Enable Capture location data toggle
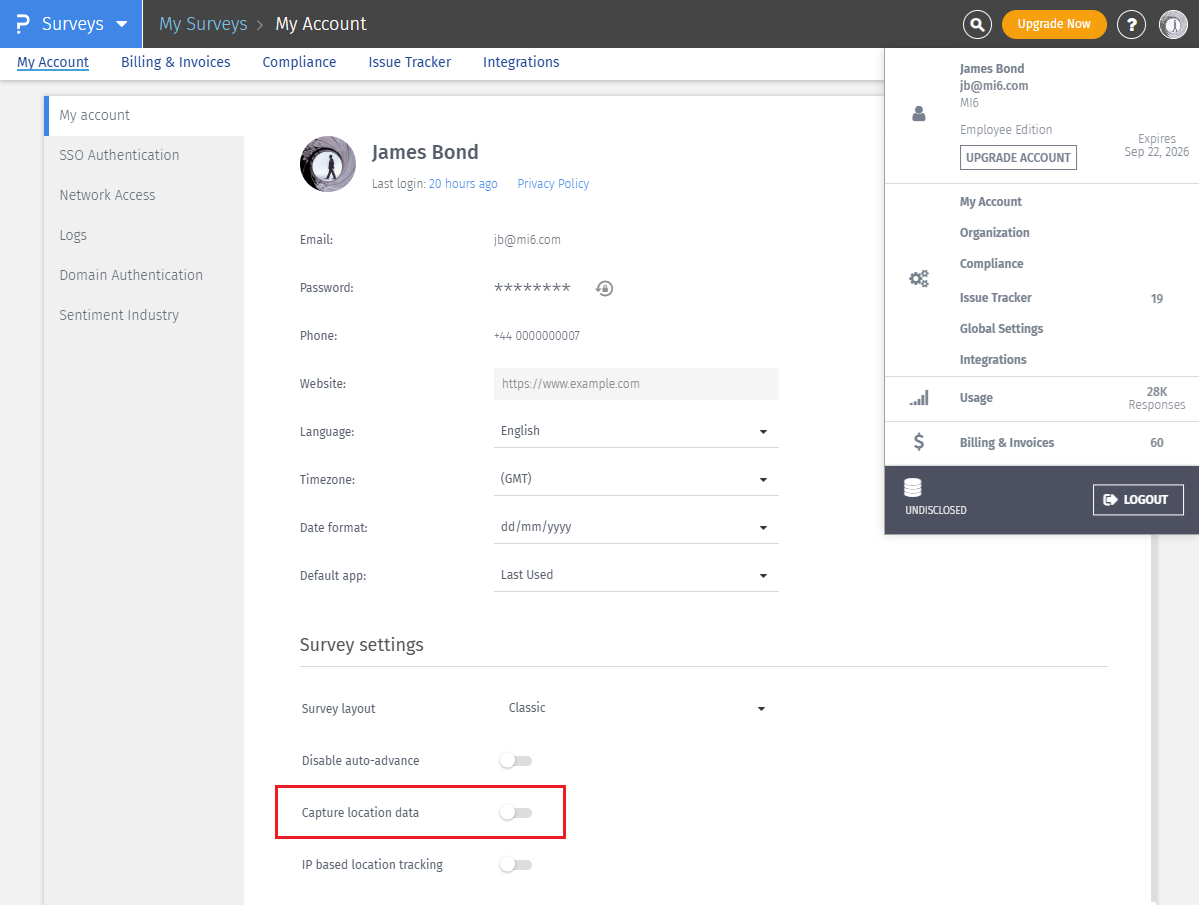Image resolution: width=1199 pixels, height=905 pixels. pyautogui.click(x=515, y=813)
